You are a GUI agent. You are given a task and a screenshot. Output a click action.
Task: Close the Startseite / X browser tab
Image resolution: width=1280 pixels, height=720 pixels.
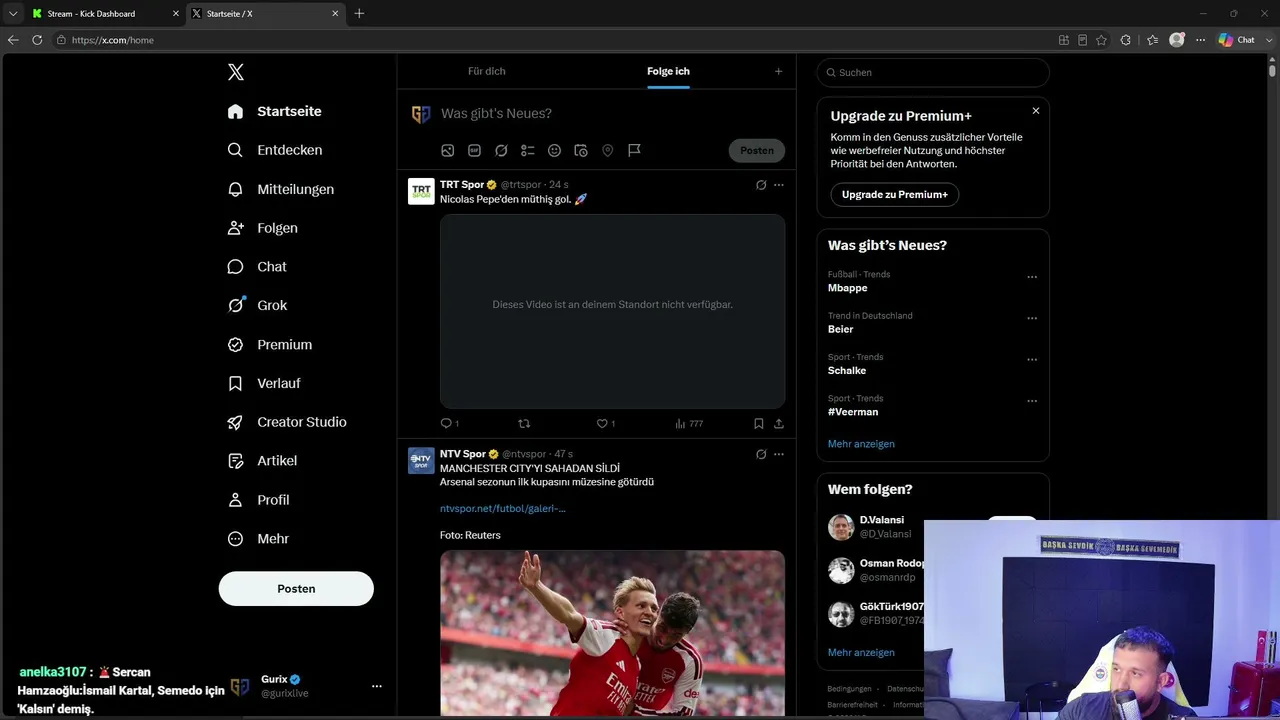pyautogui.click(x=335, y=14)
